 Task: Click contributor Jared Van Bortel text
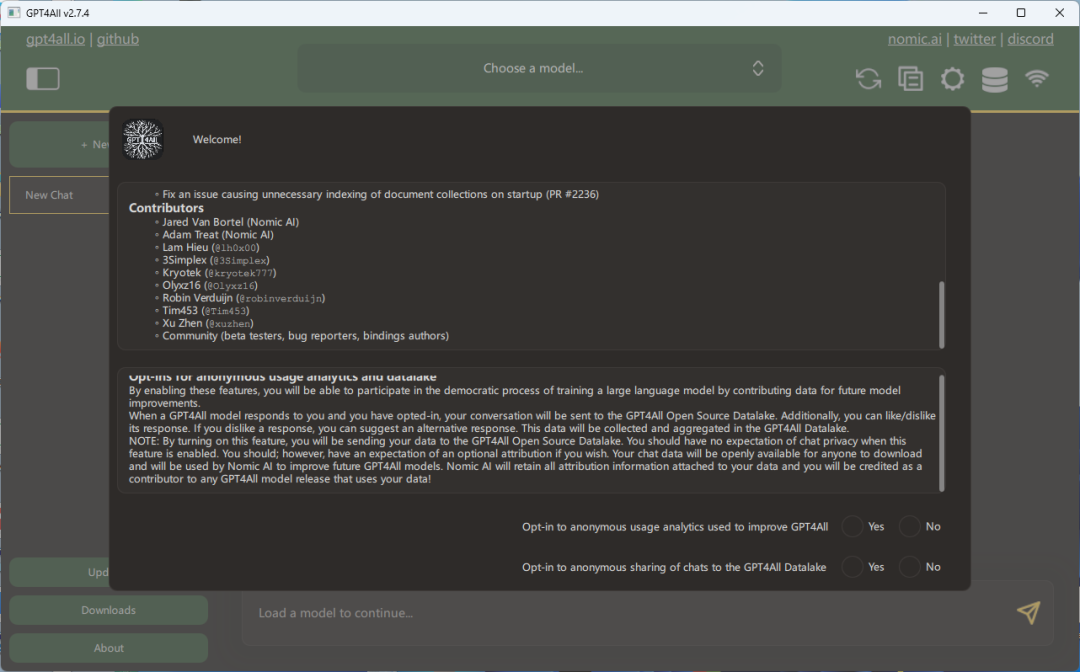tap(231, 222)
